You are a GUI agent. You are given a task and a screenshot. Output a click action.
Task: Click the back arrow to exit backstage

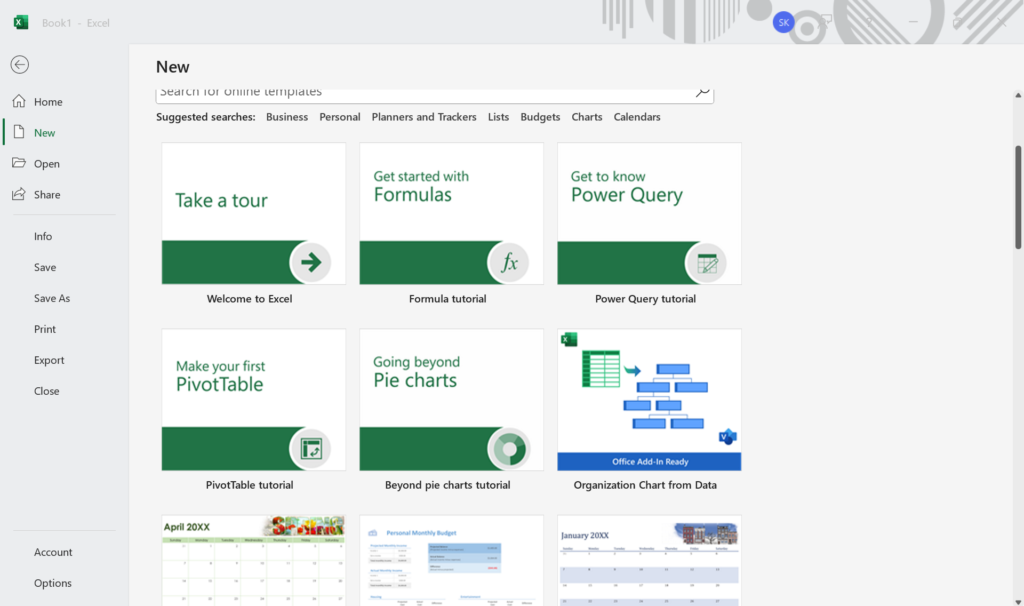pyautogui.click(x=19, y=64)
